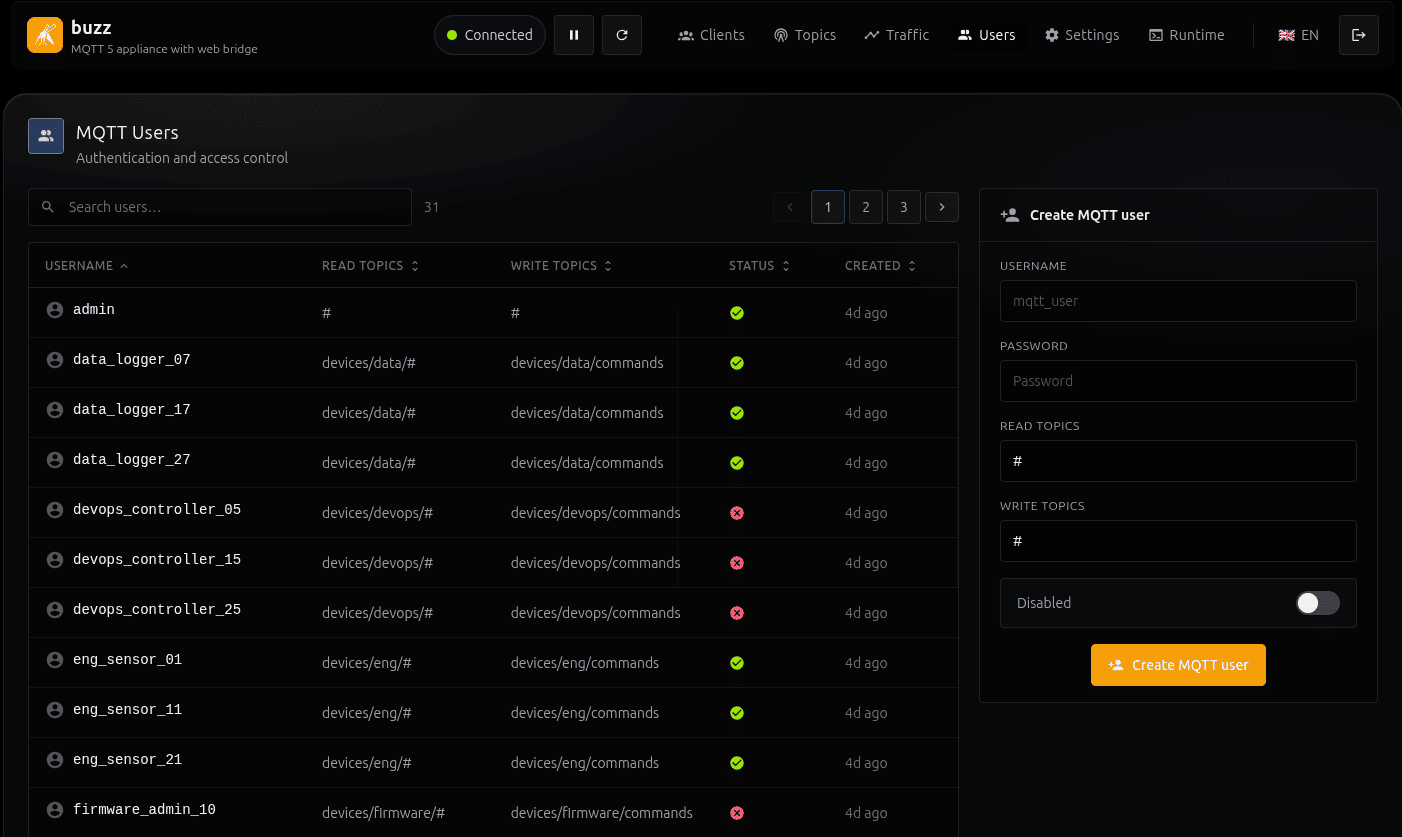Click the buzz mosquito logo icon
1402x837 pixels.
(x=45, y=35)
